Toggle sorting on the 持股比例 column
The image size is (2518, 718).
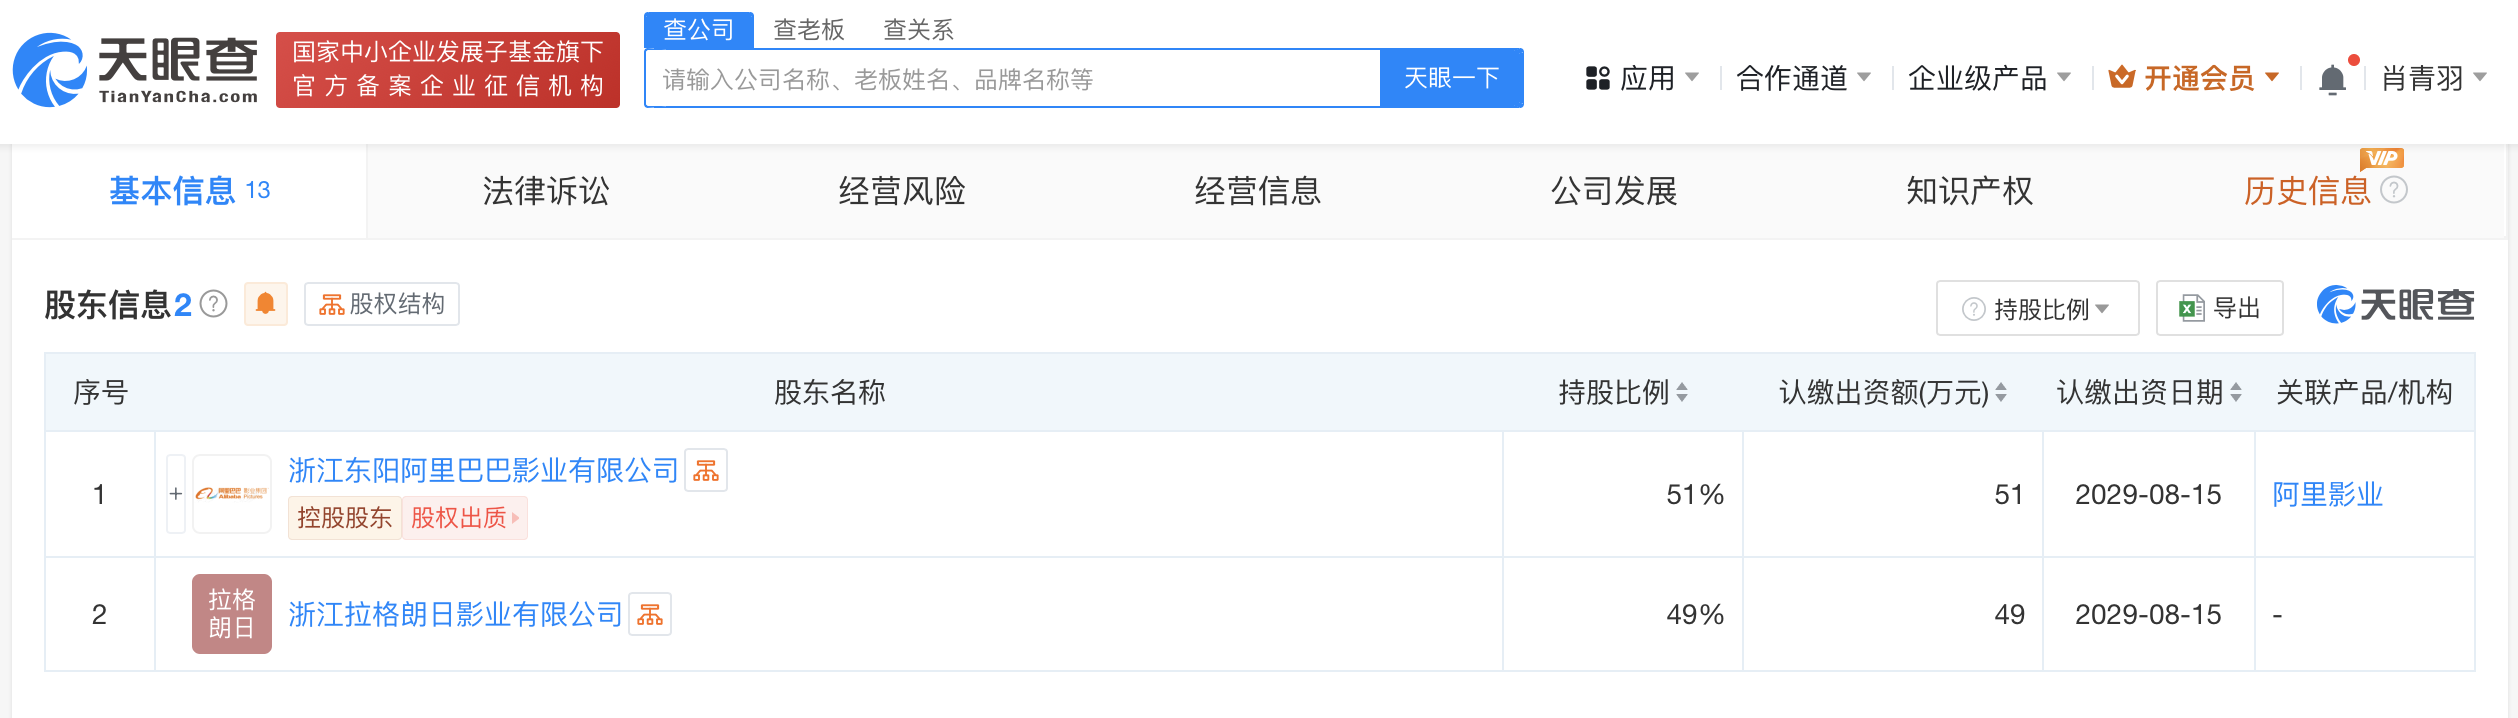coord(1685,393)
